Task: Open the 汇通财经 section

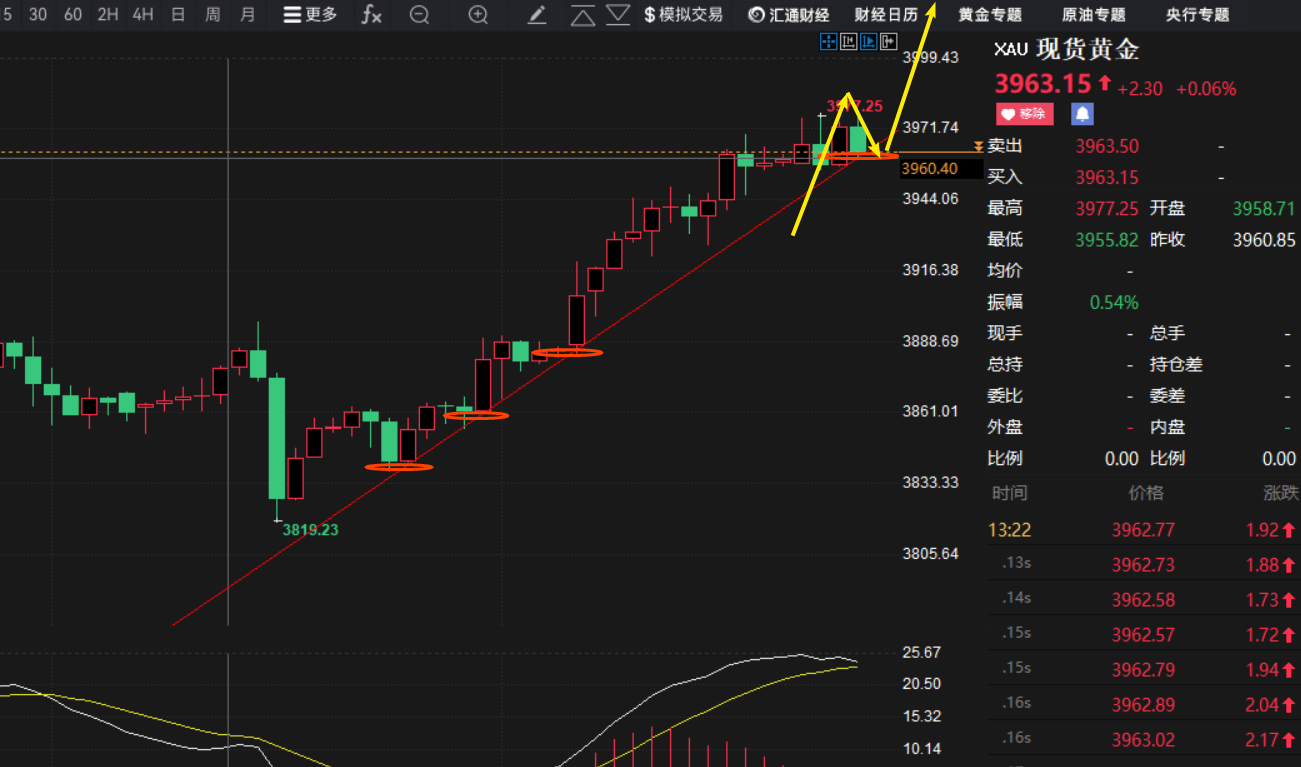Action: pos(789,15)
